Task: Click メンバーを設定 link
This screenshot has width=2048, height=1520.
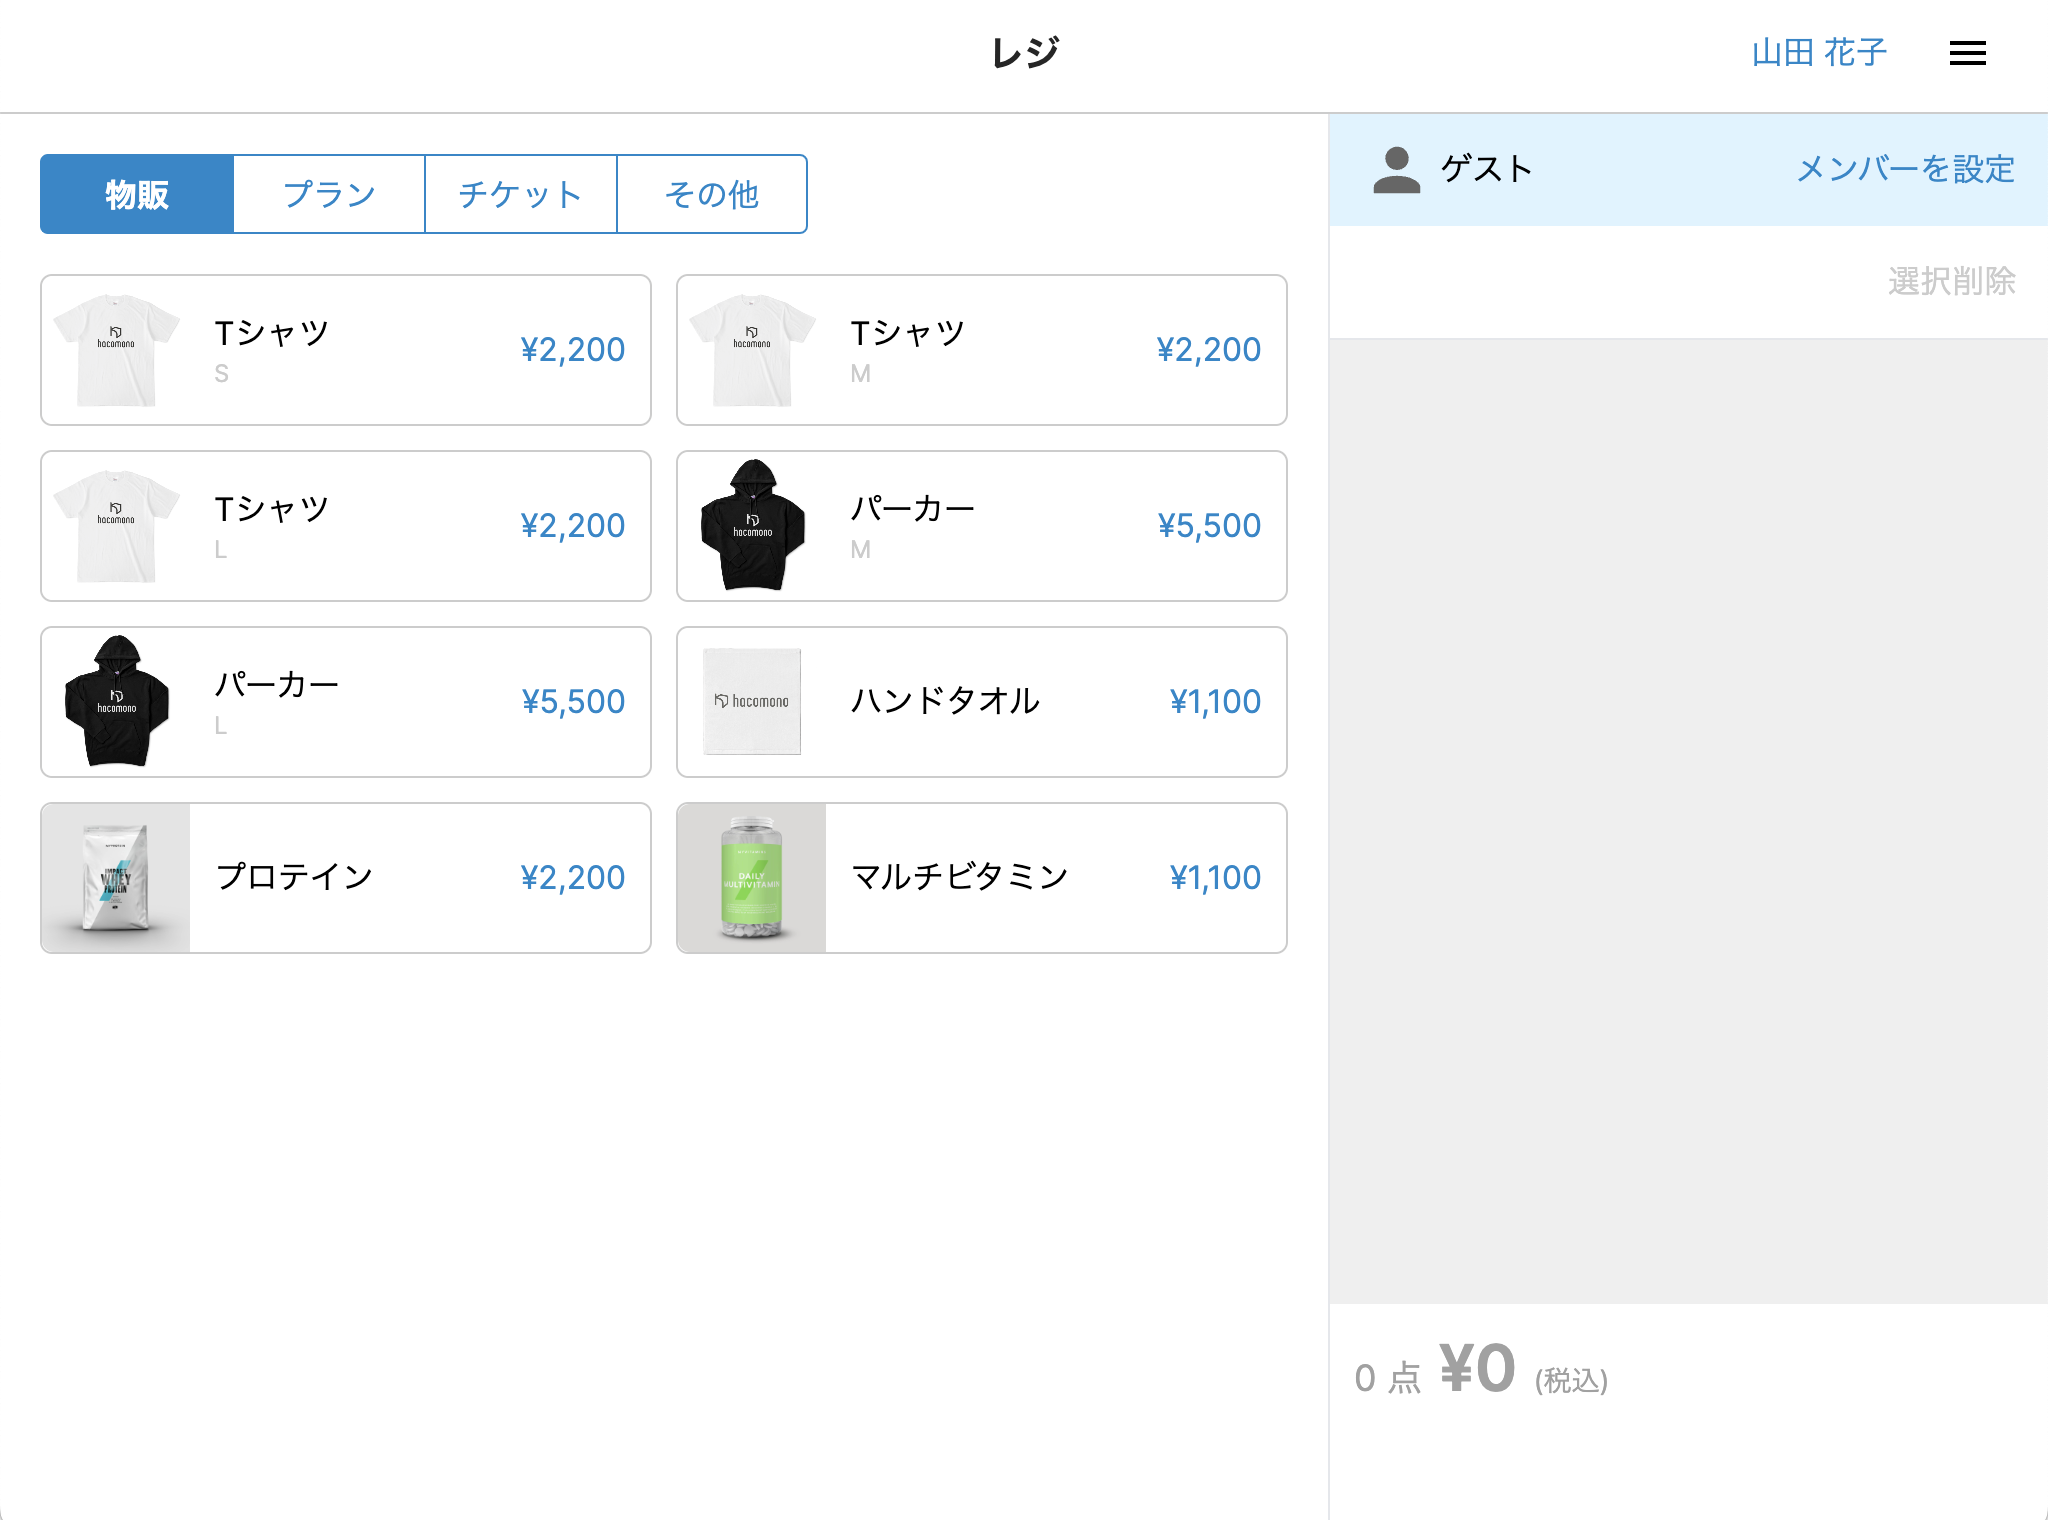Action: pos(1905,169)
